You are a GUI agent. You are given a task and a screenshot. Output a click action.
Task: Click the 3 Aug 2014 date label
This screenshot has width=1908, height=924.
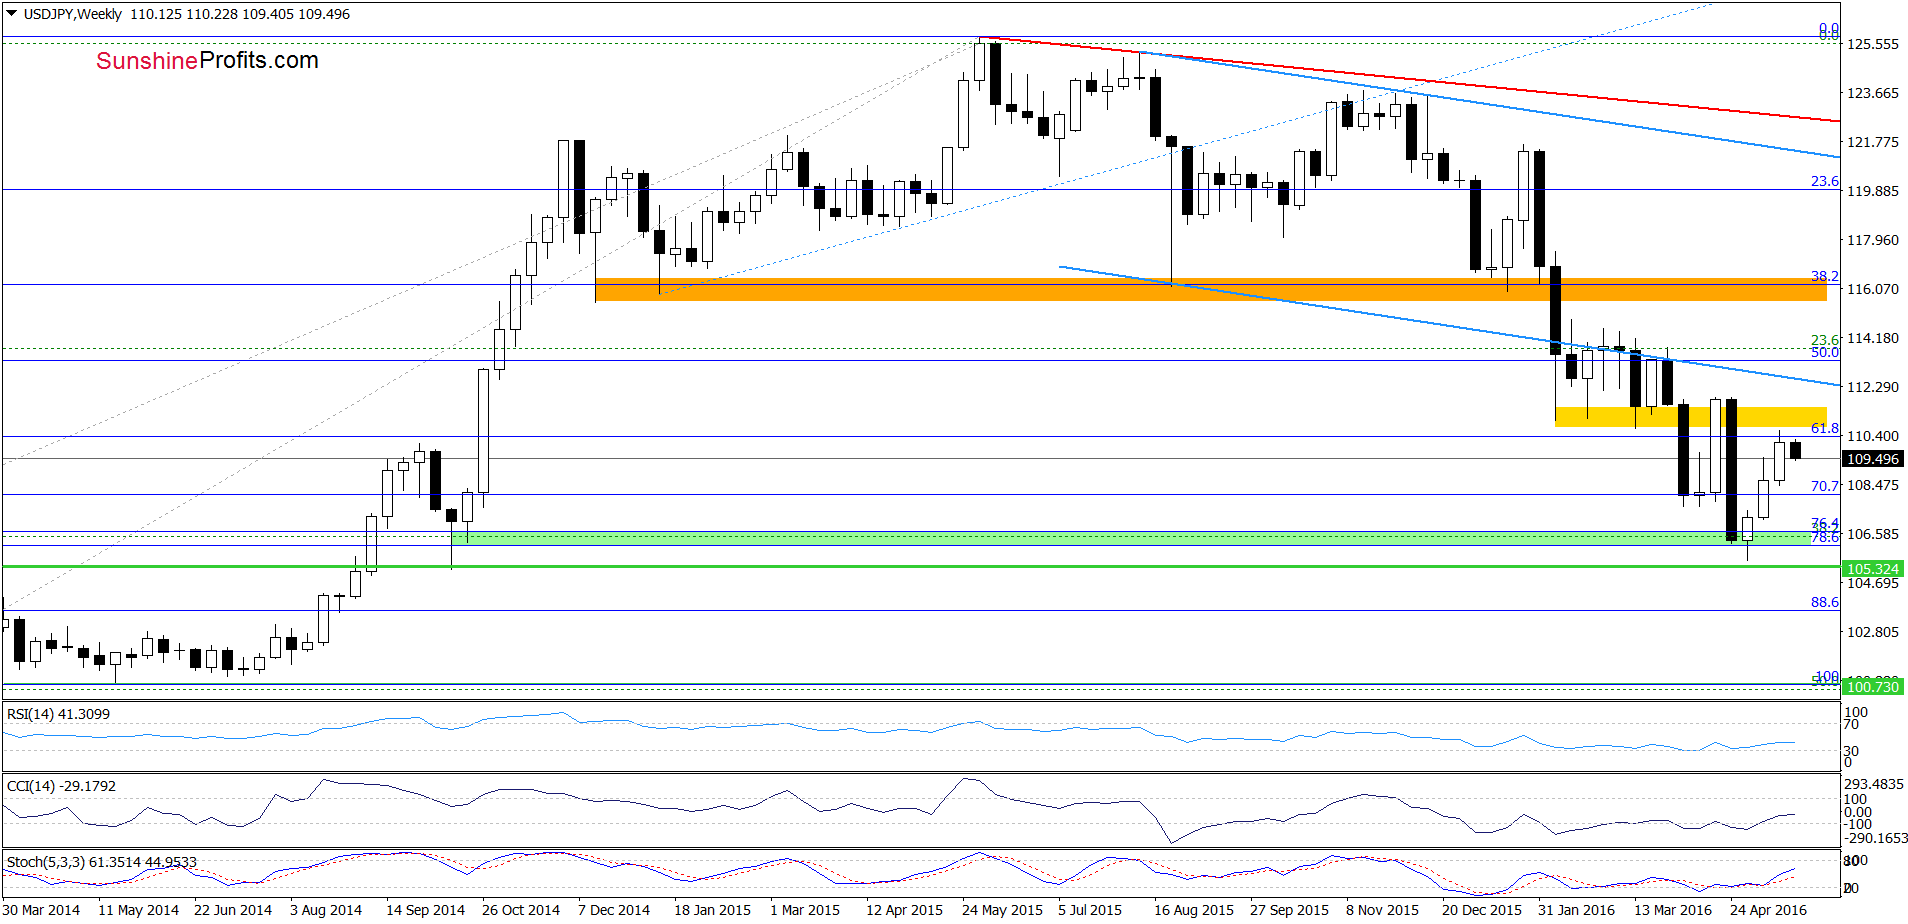(326, 910)
